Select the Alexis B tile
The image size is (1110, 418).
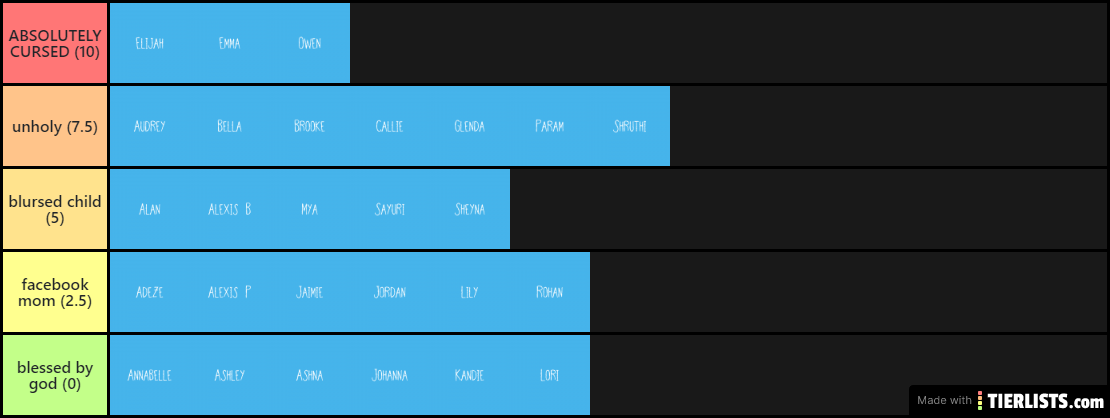click(x=230, y=209)
